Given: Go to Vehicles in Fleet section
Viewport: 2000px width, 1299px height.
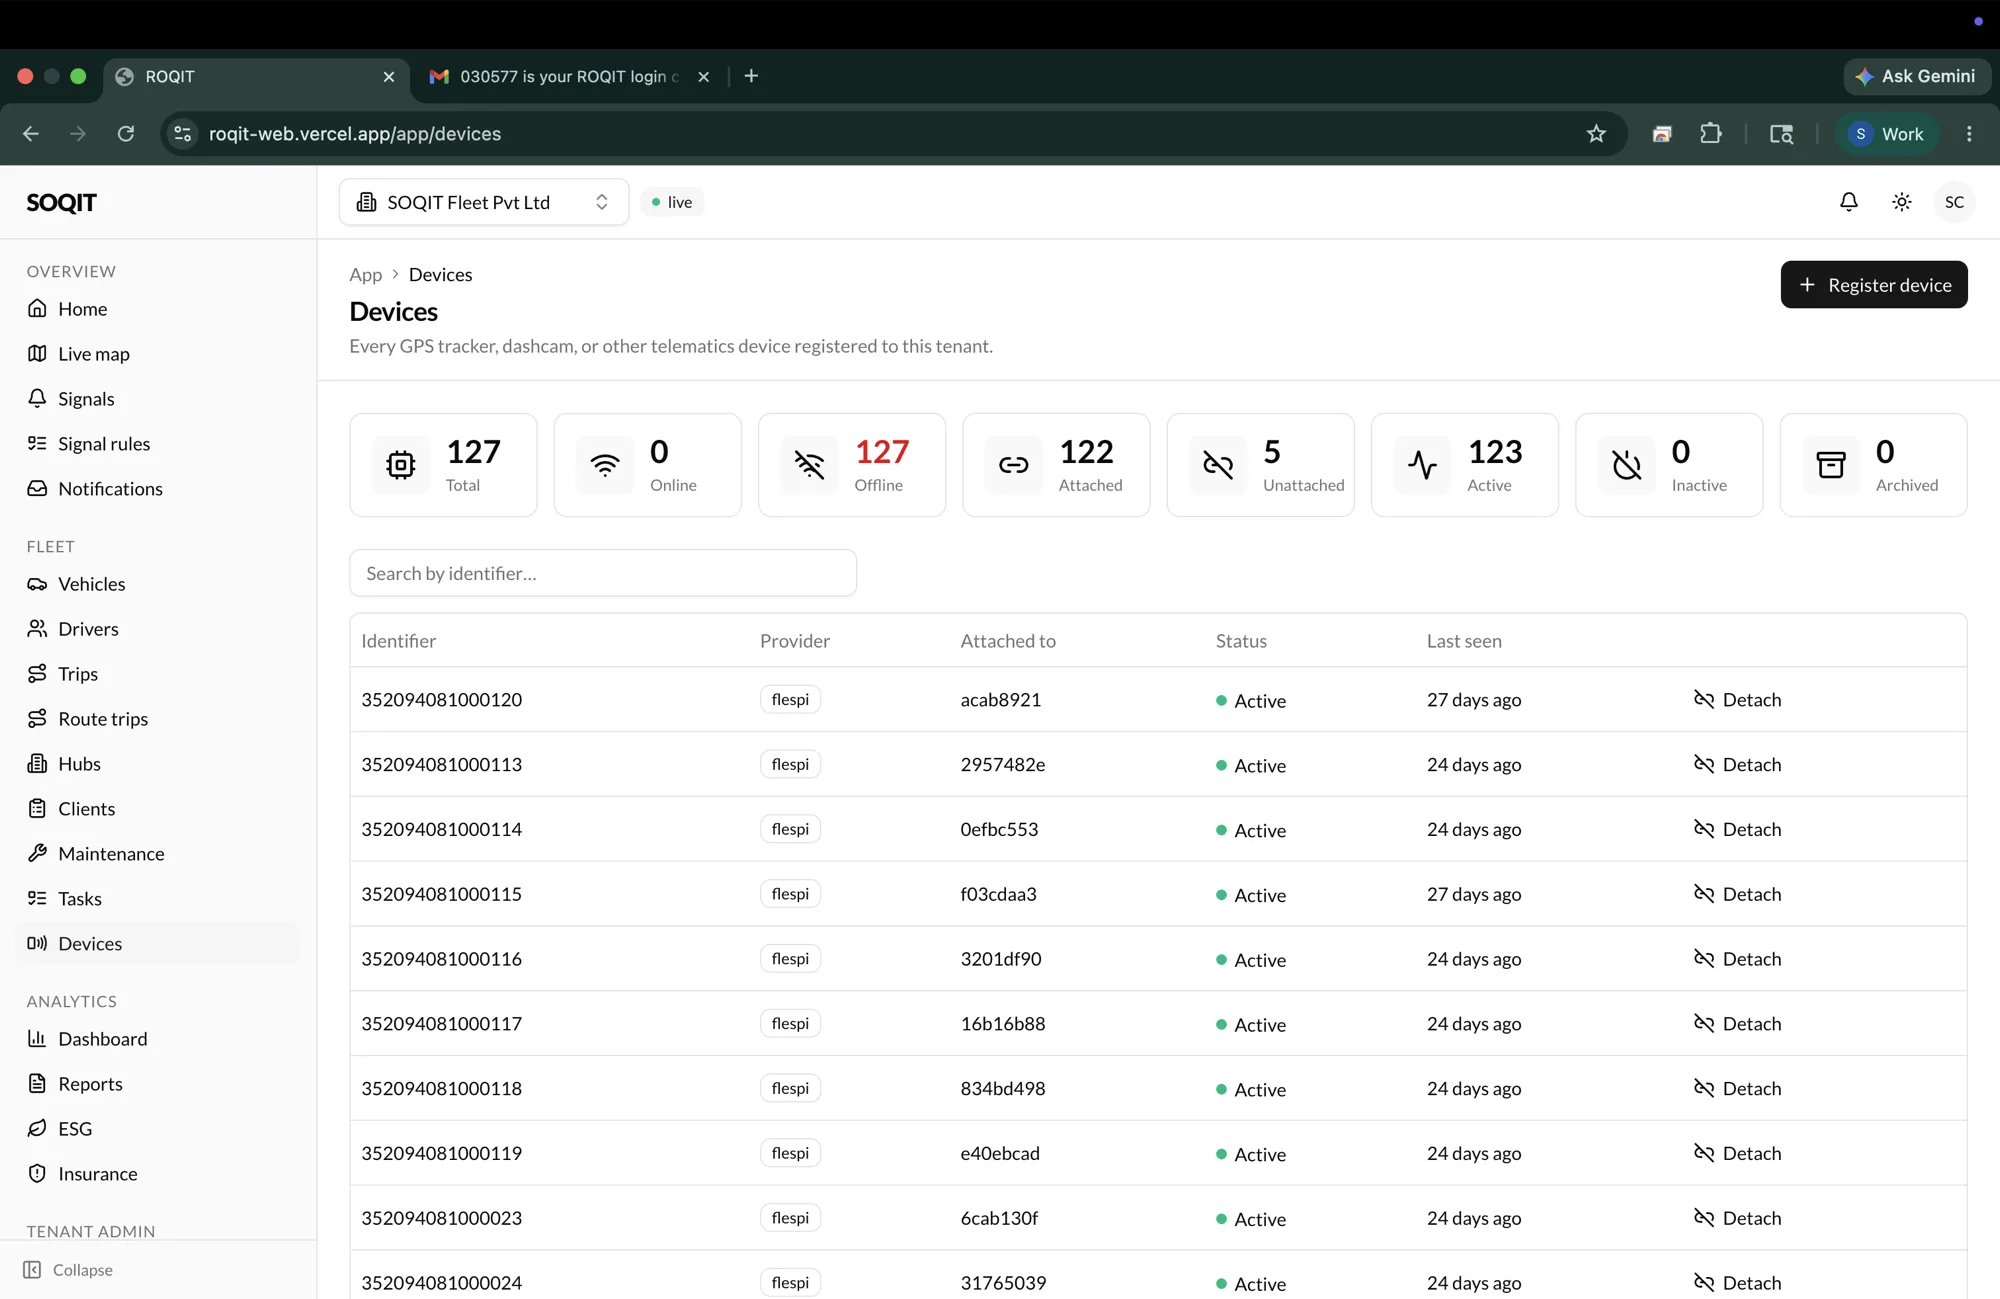Looking at the screenshot, I should pyautogui.click(x=91, y=584).
